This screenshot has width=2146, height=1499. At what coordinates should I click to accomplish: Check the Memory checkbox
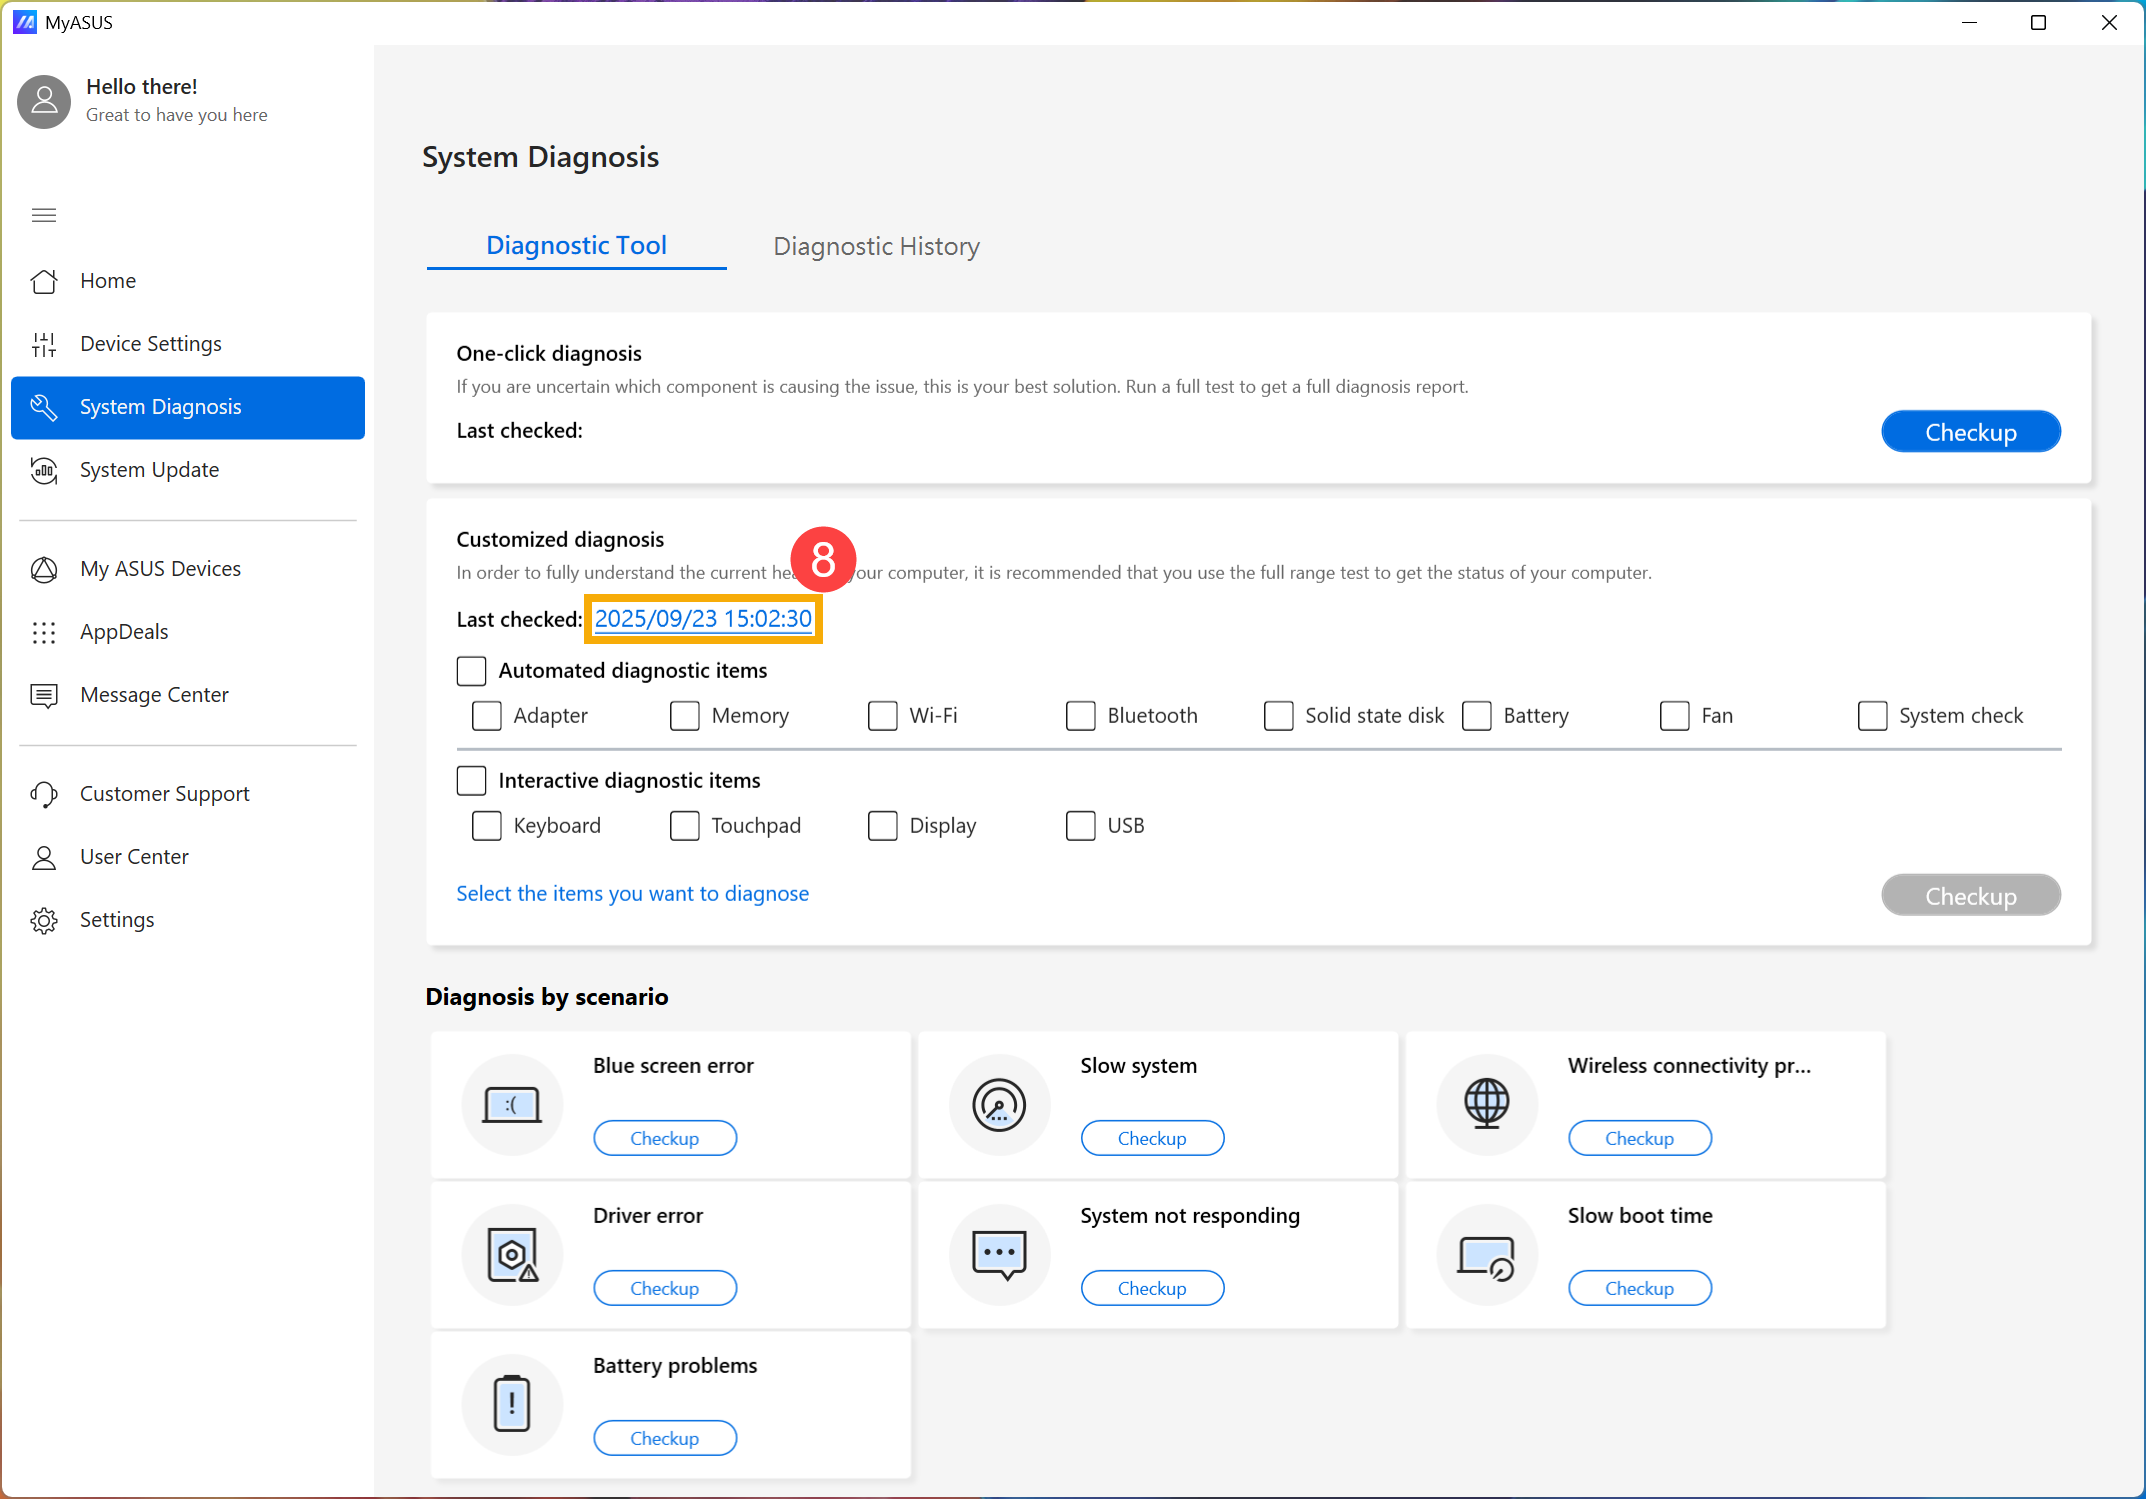point(684,715)
